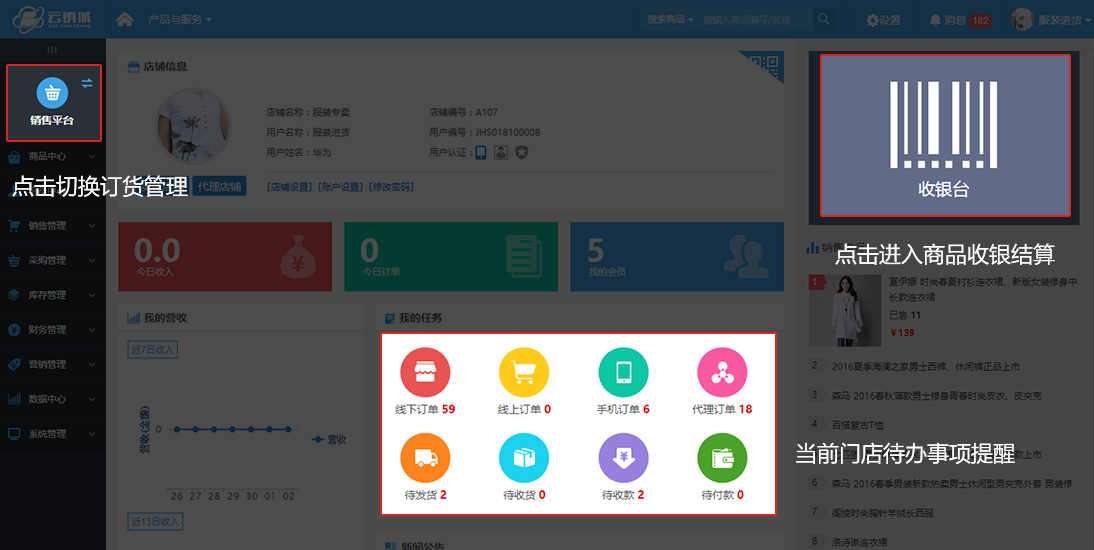Open the 待收款 purple icon

[x=623, y=458]
